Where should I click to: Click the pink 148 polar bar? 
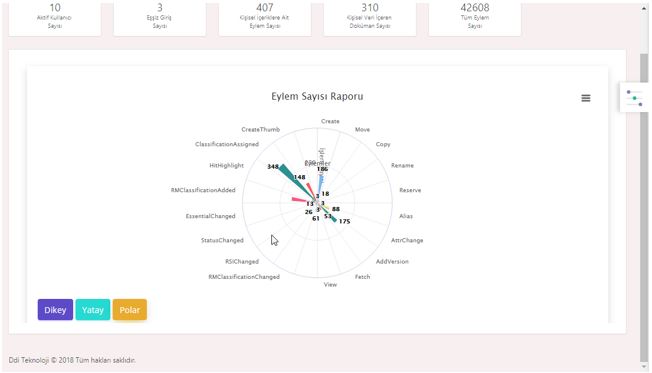coord(311,190)
